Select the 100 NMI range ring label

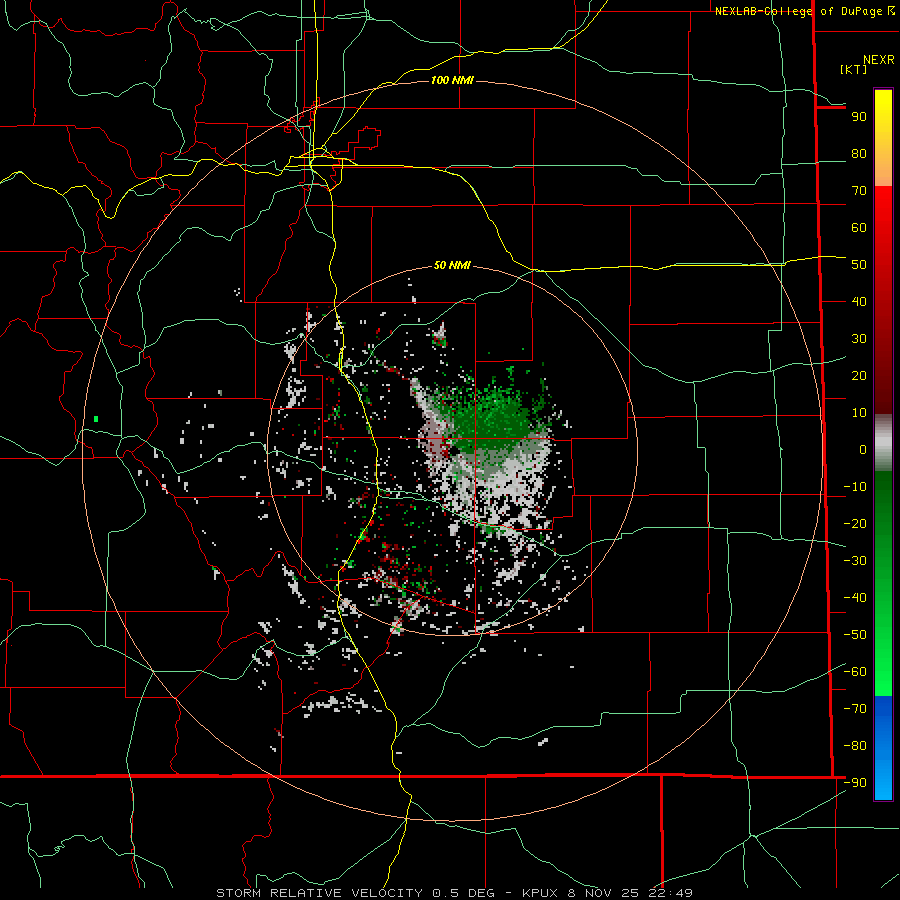(x=452, y=80)
